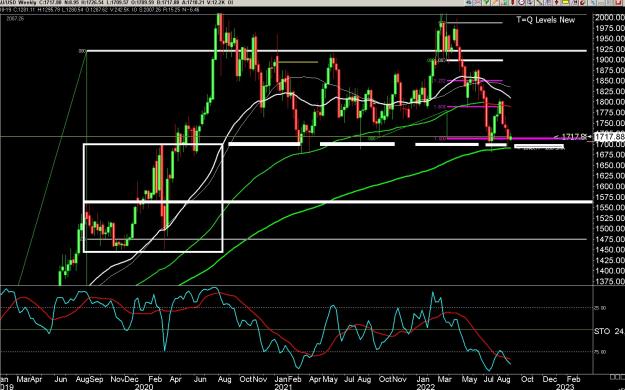
Task: Click the MarApr label on time axis
Action: (x=30, y=379)
